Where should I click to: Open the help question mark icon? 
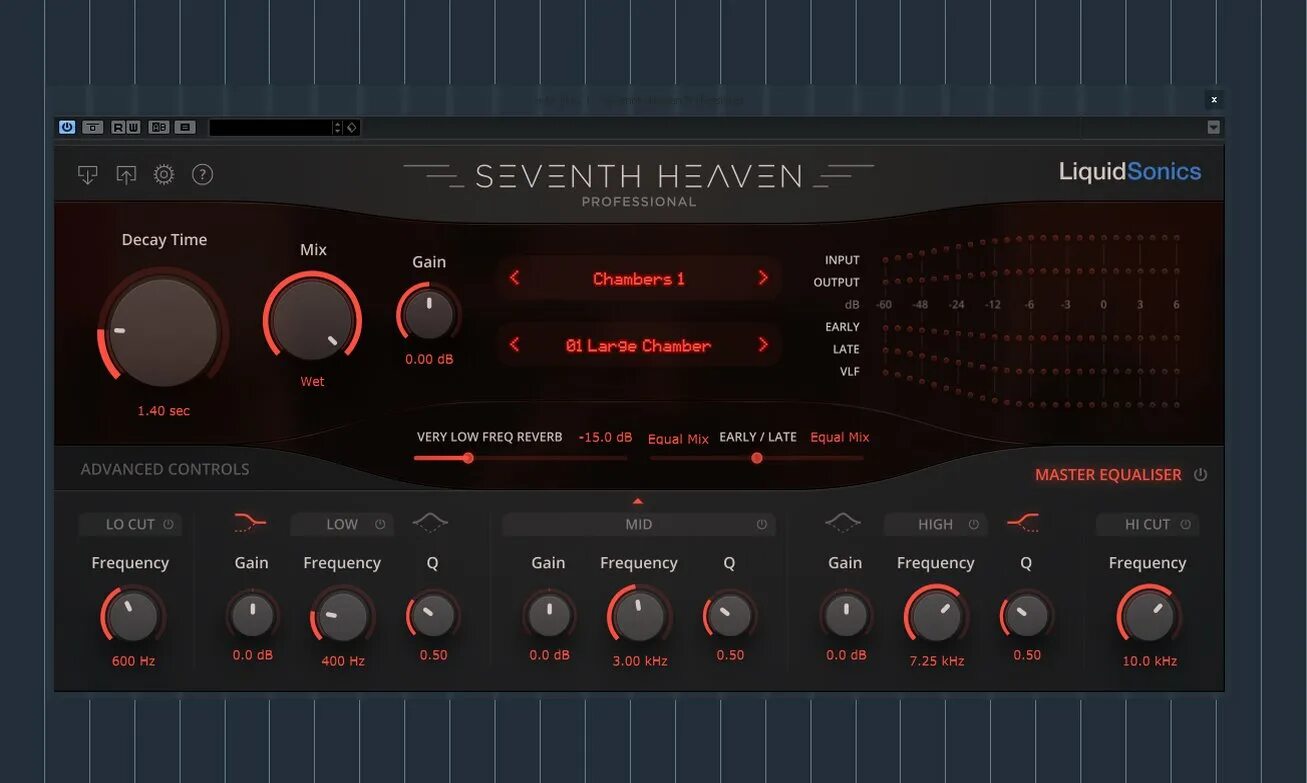pyautogui.click(x=202, y=174)
